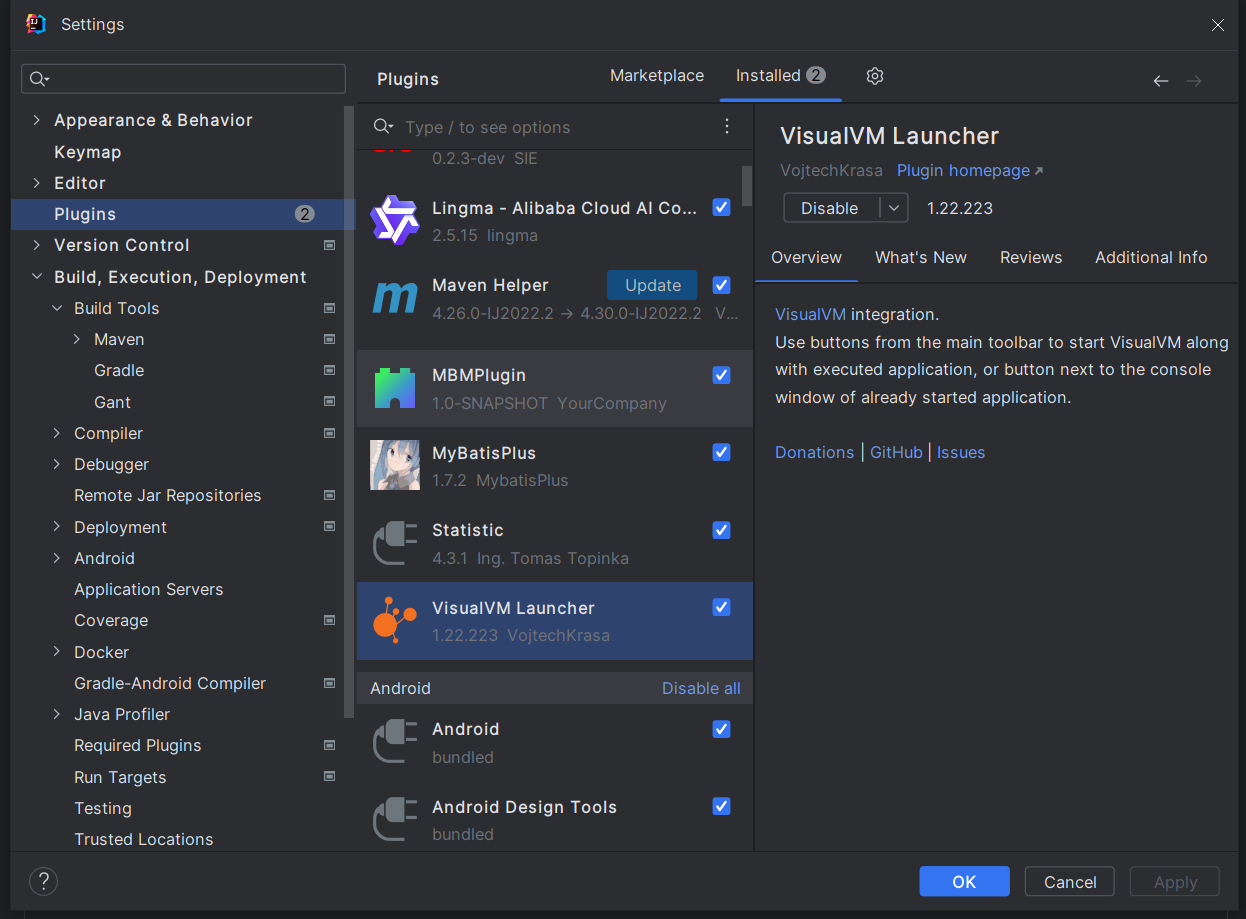Switch to the Marketplace tab
1246x919 pixels.
tap(656, 76)
